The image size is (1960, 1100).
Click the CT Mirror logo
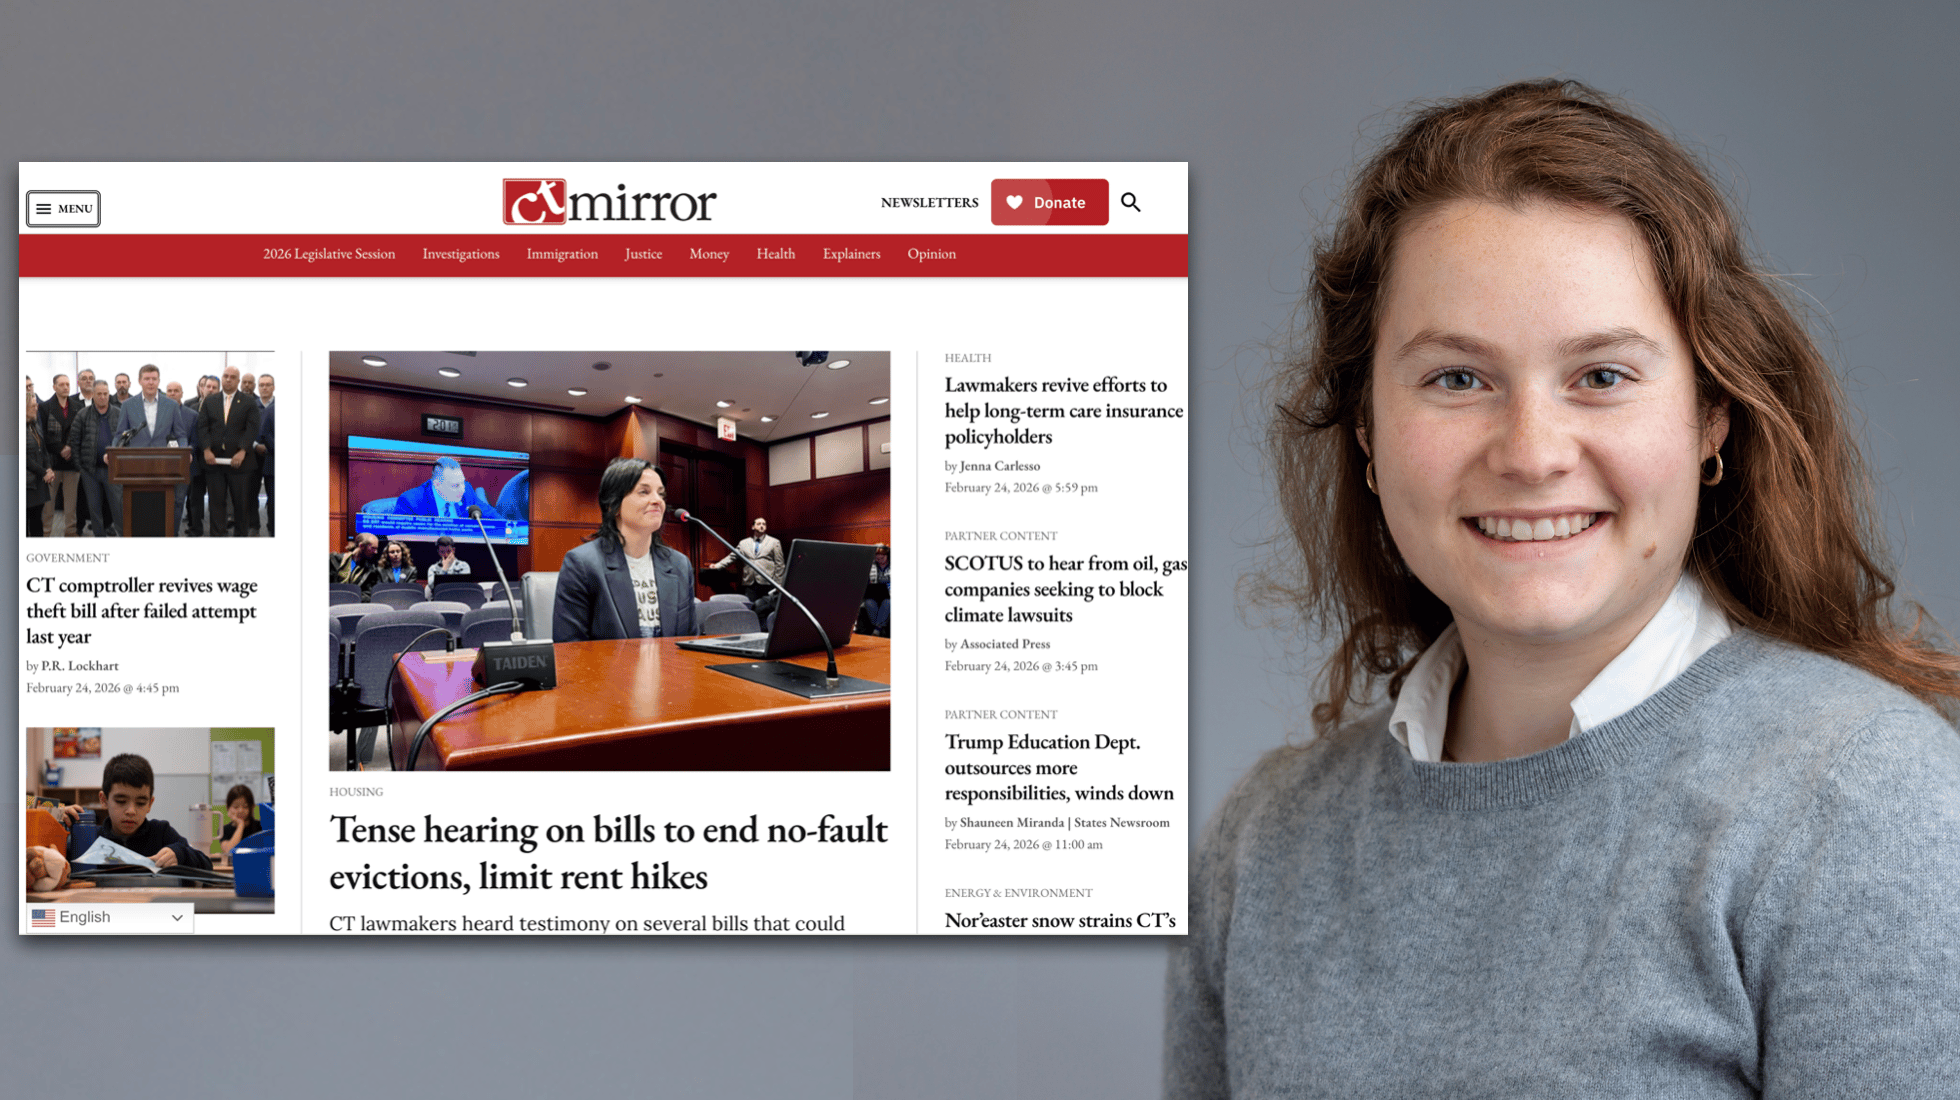(x=609, y=202)
